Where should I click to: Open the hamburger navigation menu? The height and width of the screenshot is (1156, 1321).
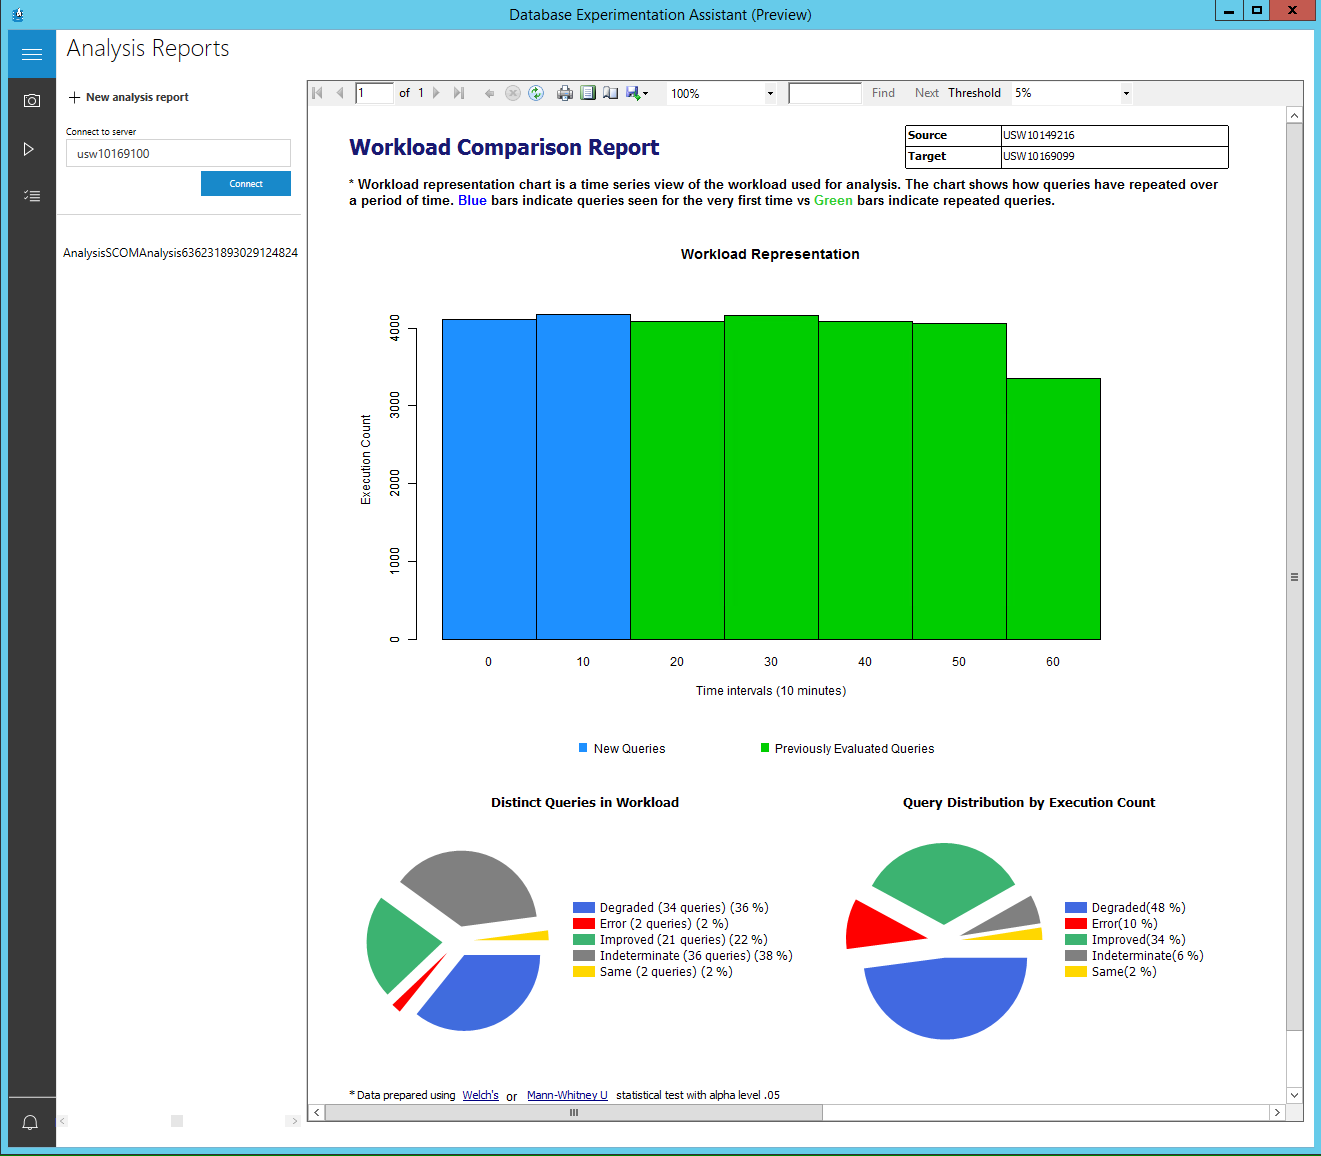(x=32, y=54)
